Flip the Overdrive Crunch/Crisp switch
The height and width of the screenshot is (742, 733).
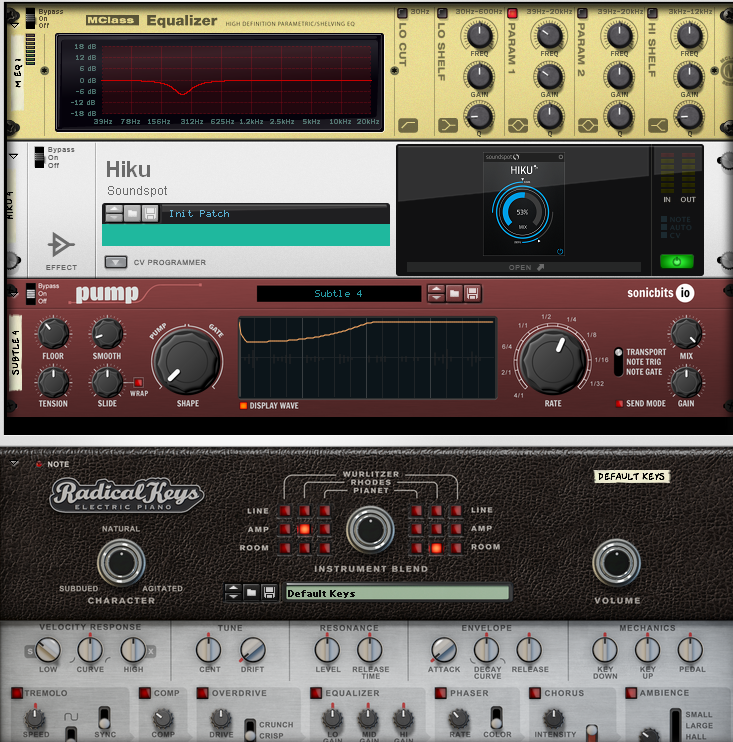coord(250,730)
